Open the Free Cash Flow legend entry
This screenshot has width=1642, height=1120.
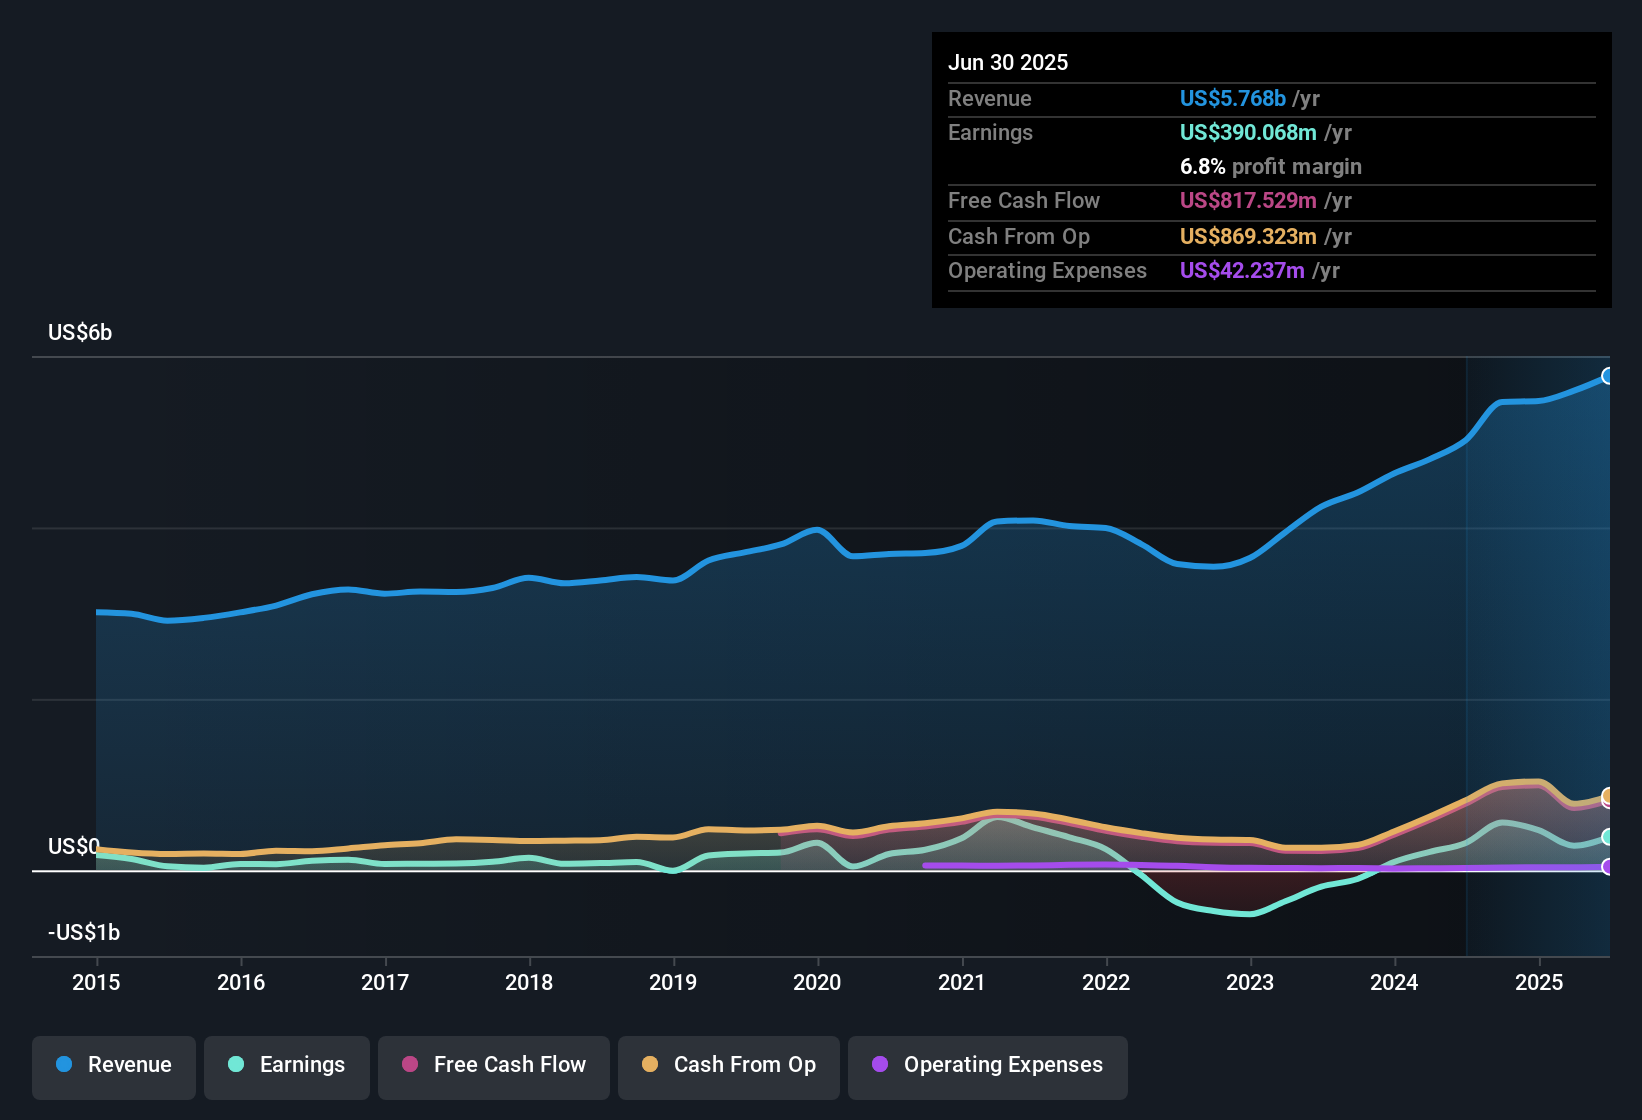click(493, 1066)
